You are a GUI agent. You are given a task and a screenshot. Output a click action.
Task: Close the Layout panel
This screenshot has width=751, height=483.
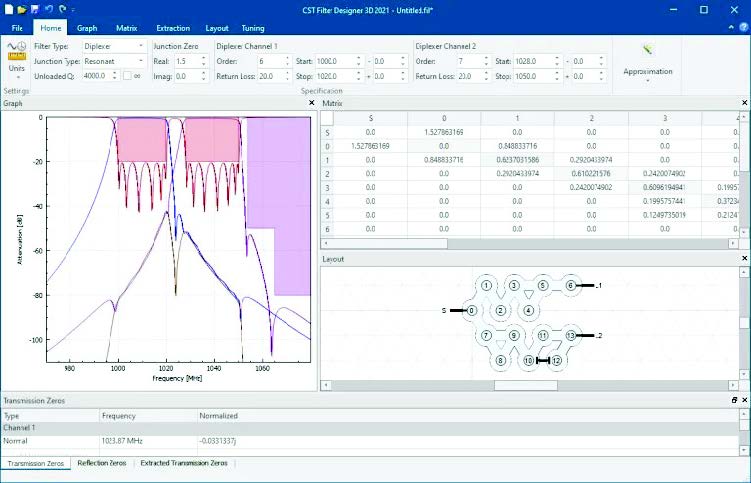tap(744, 258)
